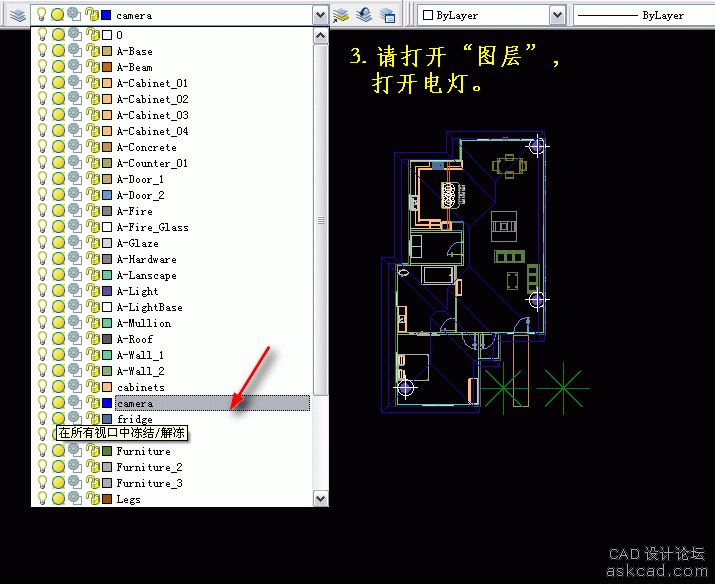Freeze the A-Door_1 layer sun icon
The height and width of the screenshot is (584, 715).
click(58, 179)
